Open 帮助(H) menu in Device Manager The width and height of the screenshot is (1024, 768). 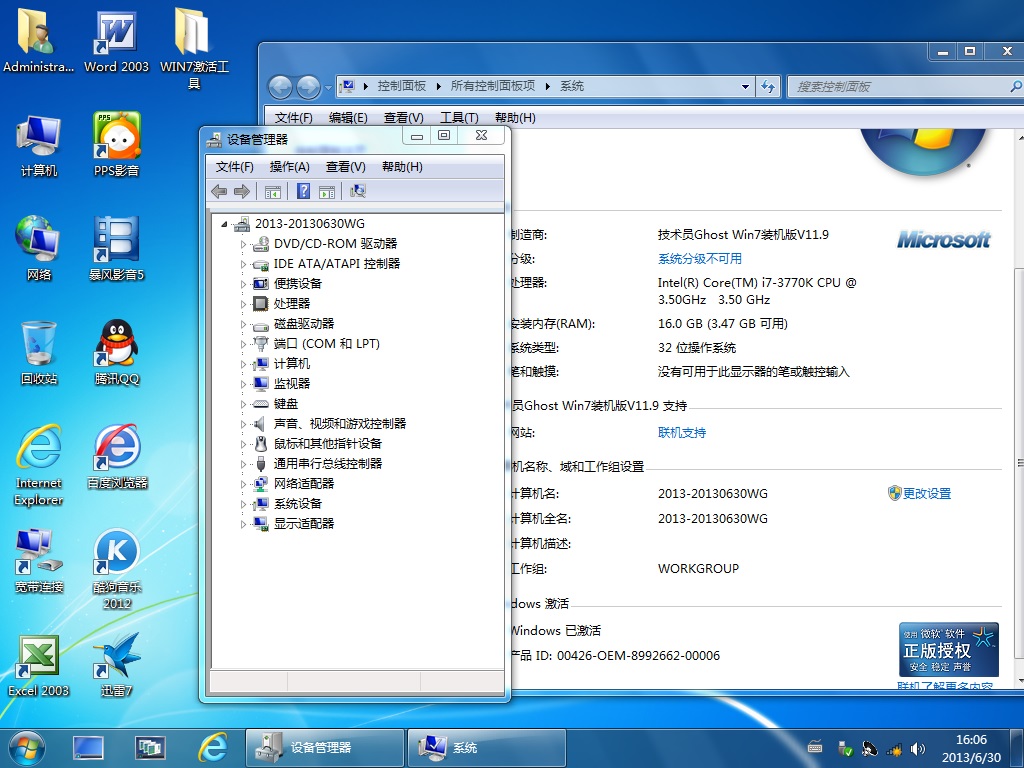pos(402,167)
